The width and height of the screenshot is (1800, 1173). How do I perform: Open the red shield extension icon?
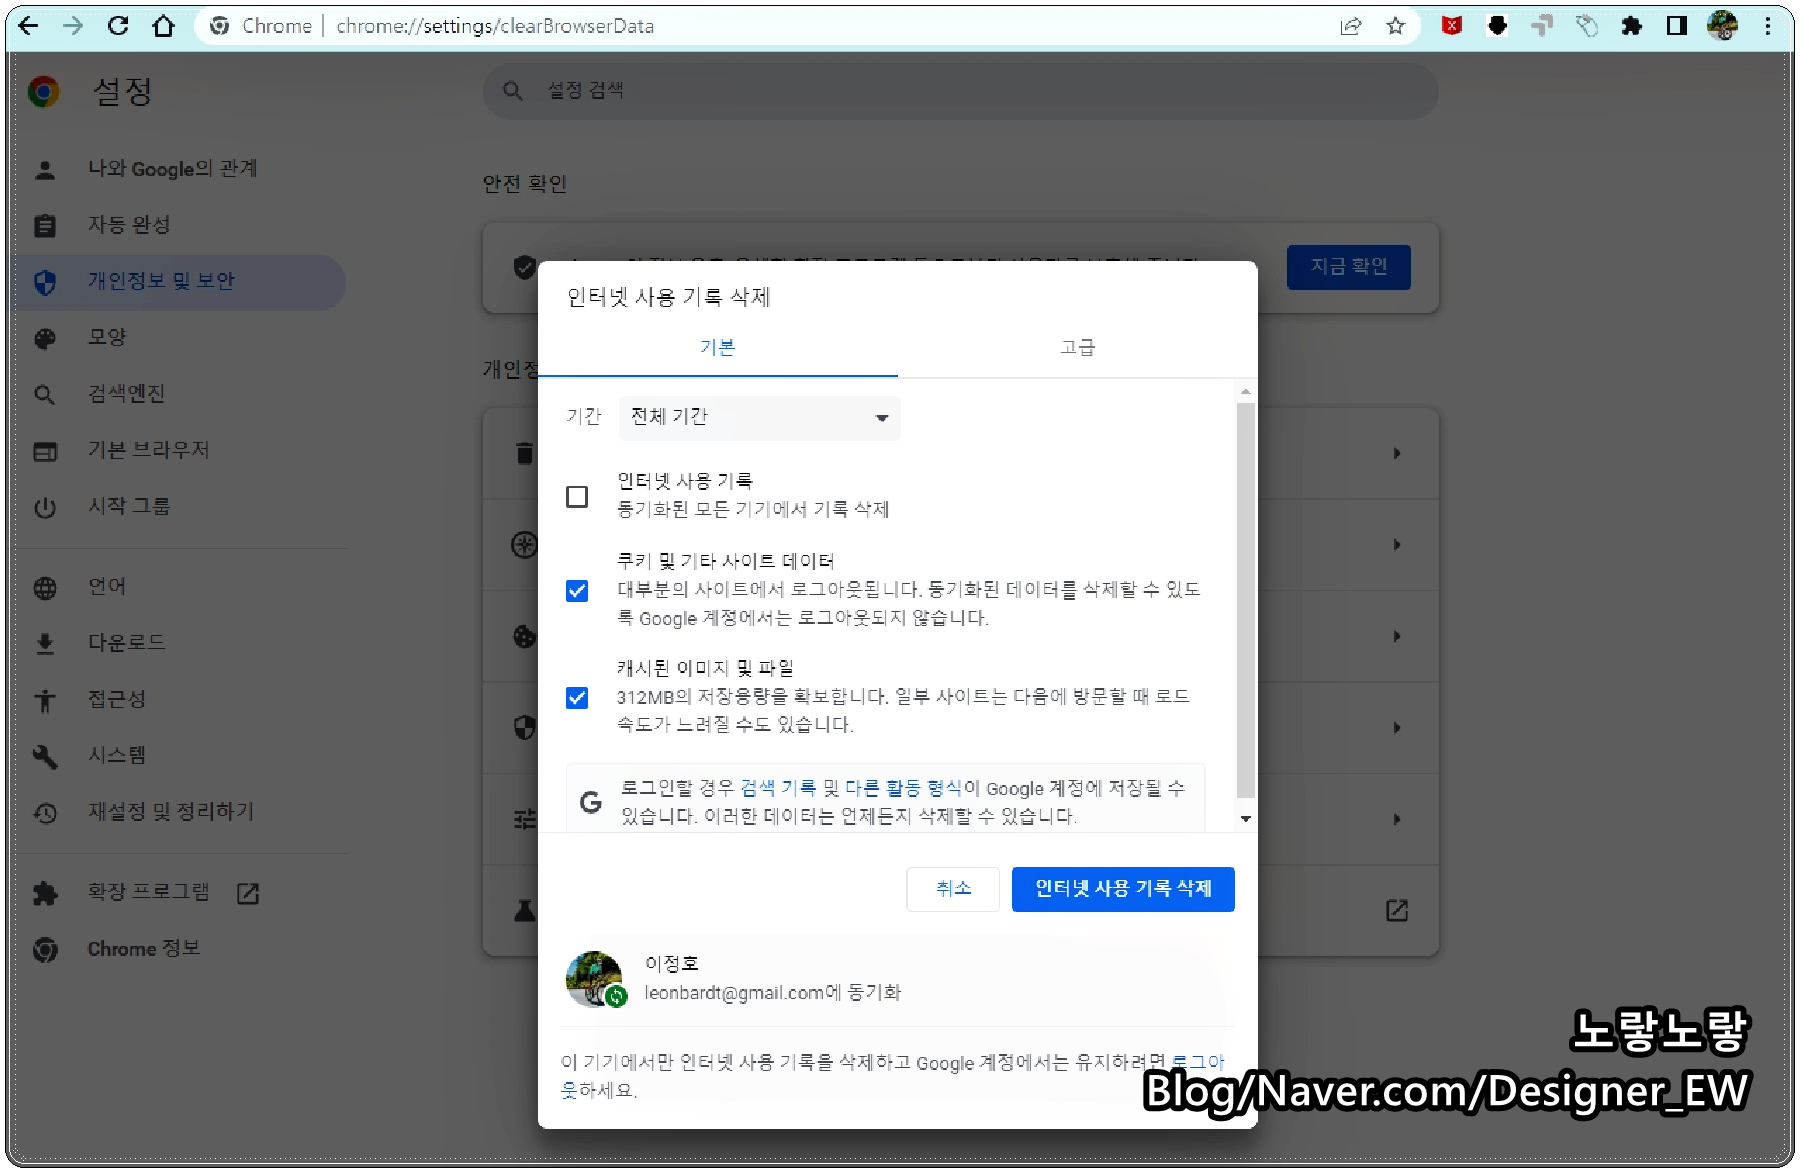click(x=1452, y=26)
